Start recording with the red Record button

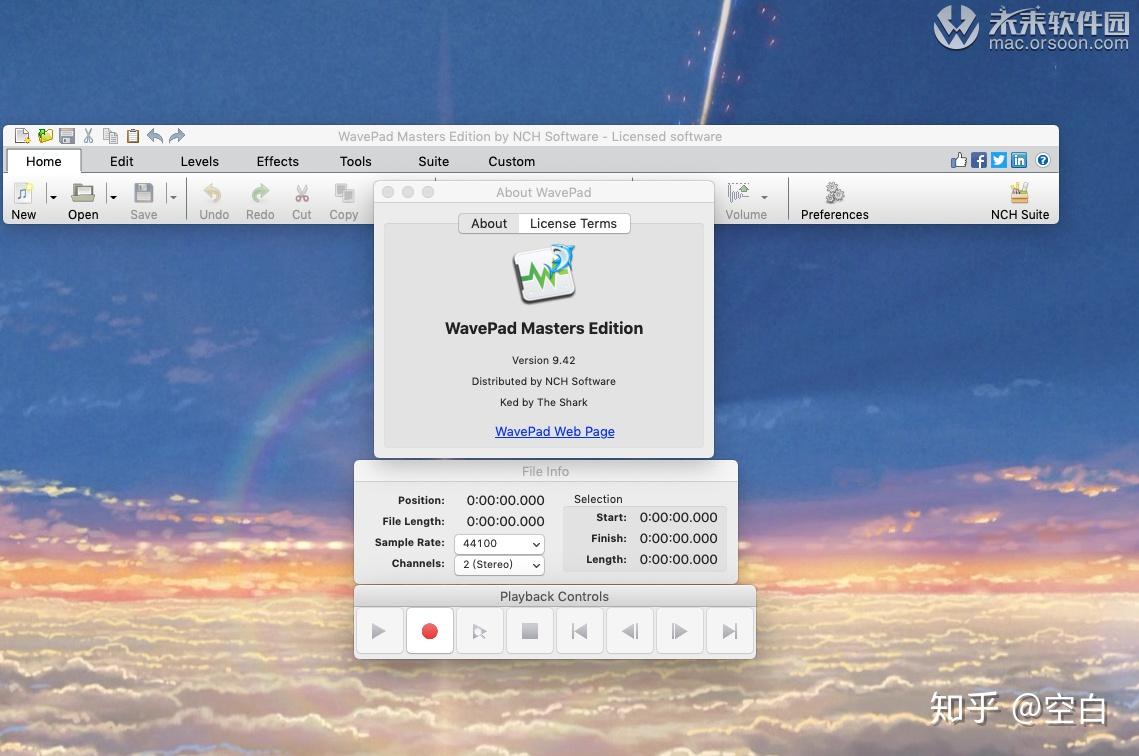click(429, 631)
